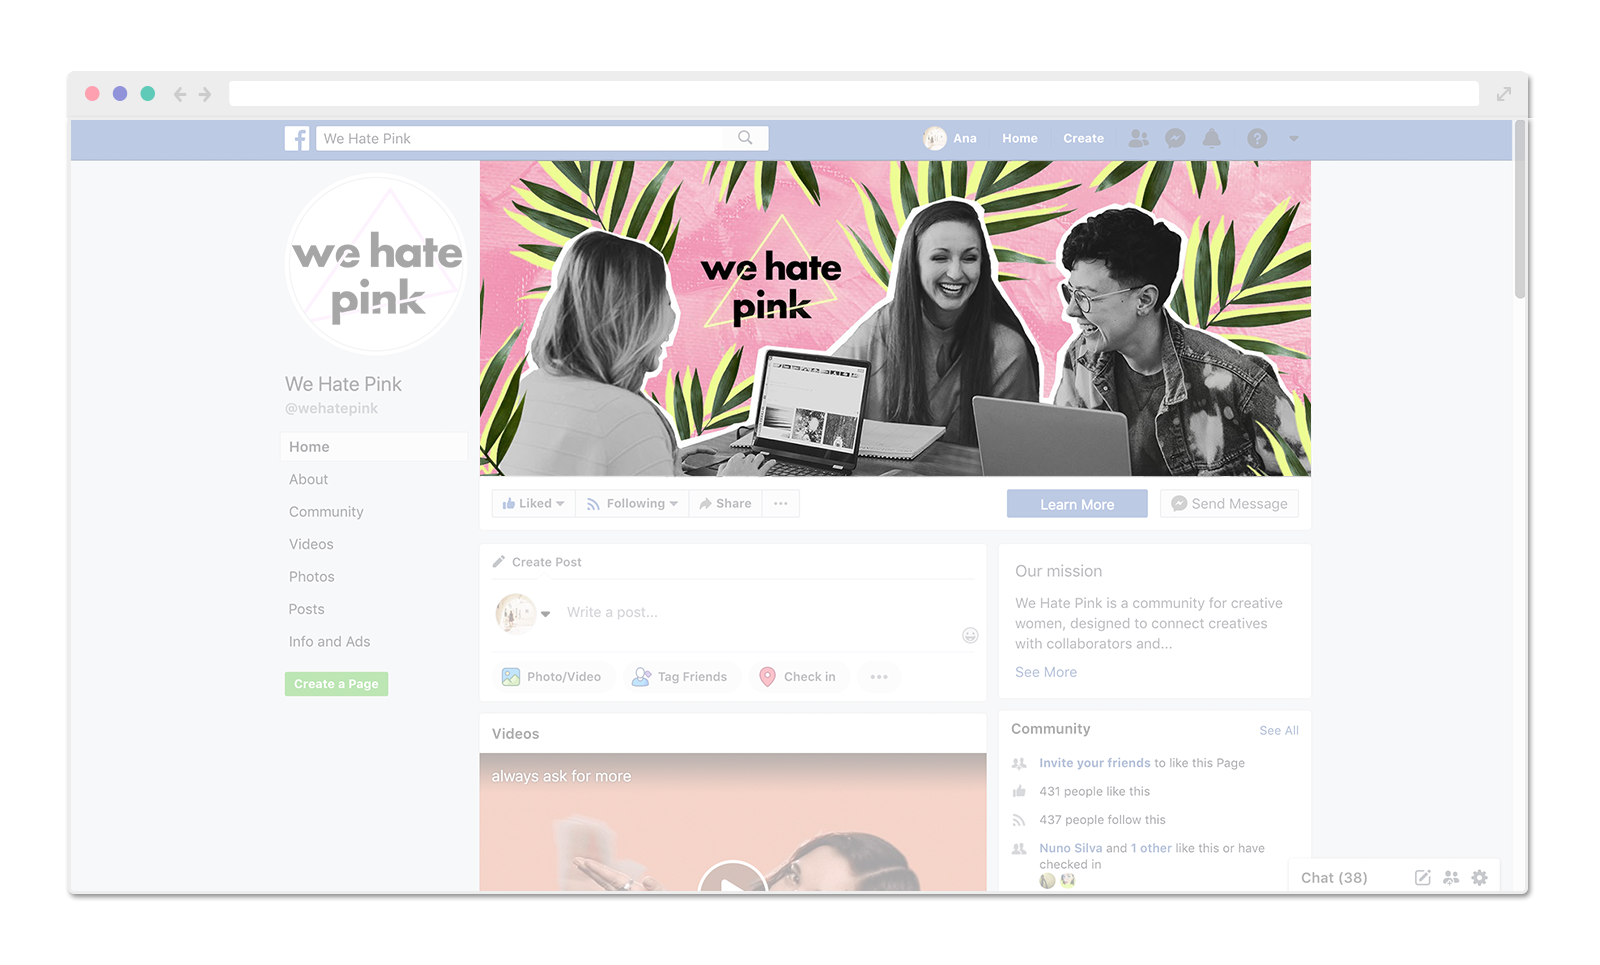Click the We Hate Pink page title

click(343, 384)
